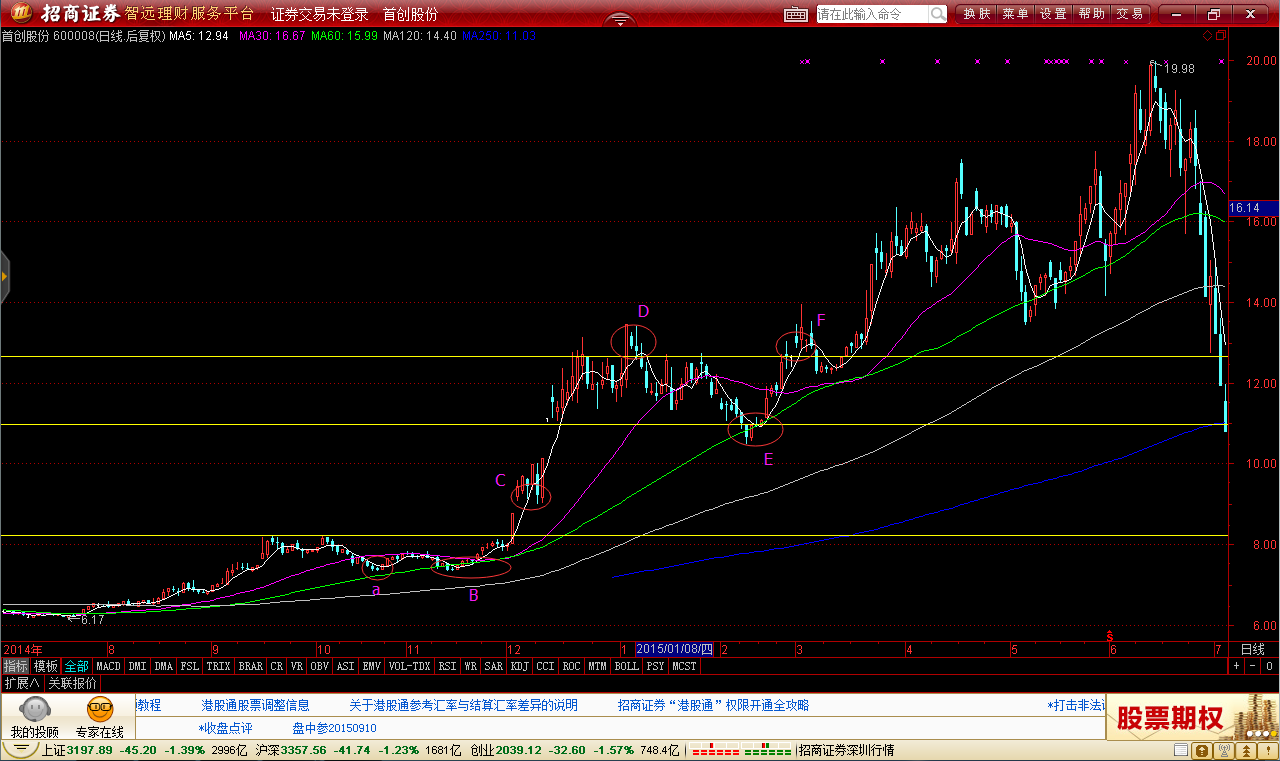Switch to the EMV indicator
This screenshot has width=1280, height=761.
pyautogui.click(x=372, y=666)
